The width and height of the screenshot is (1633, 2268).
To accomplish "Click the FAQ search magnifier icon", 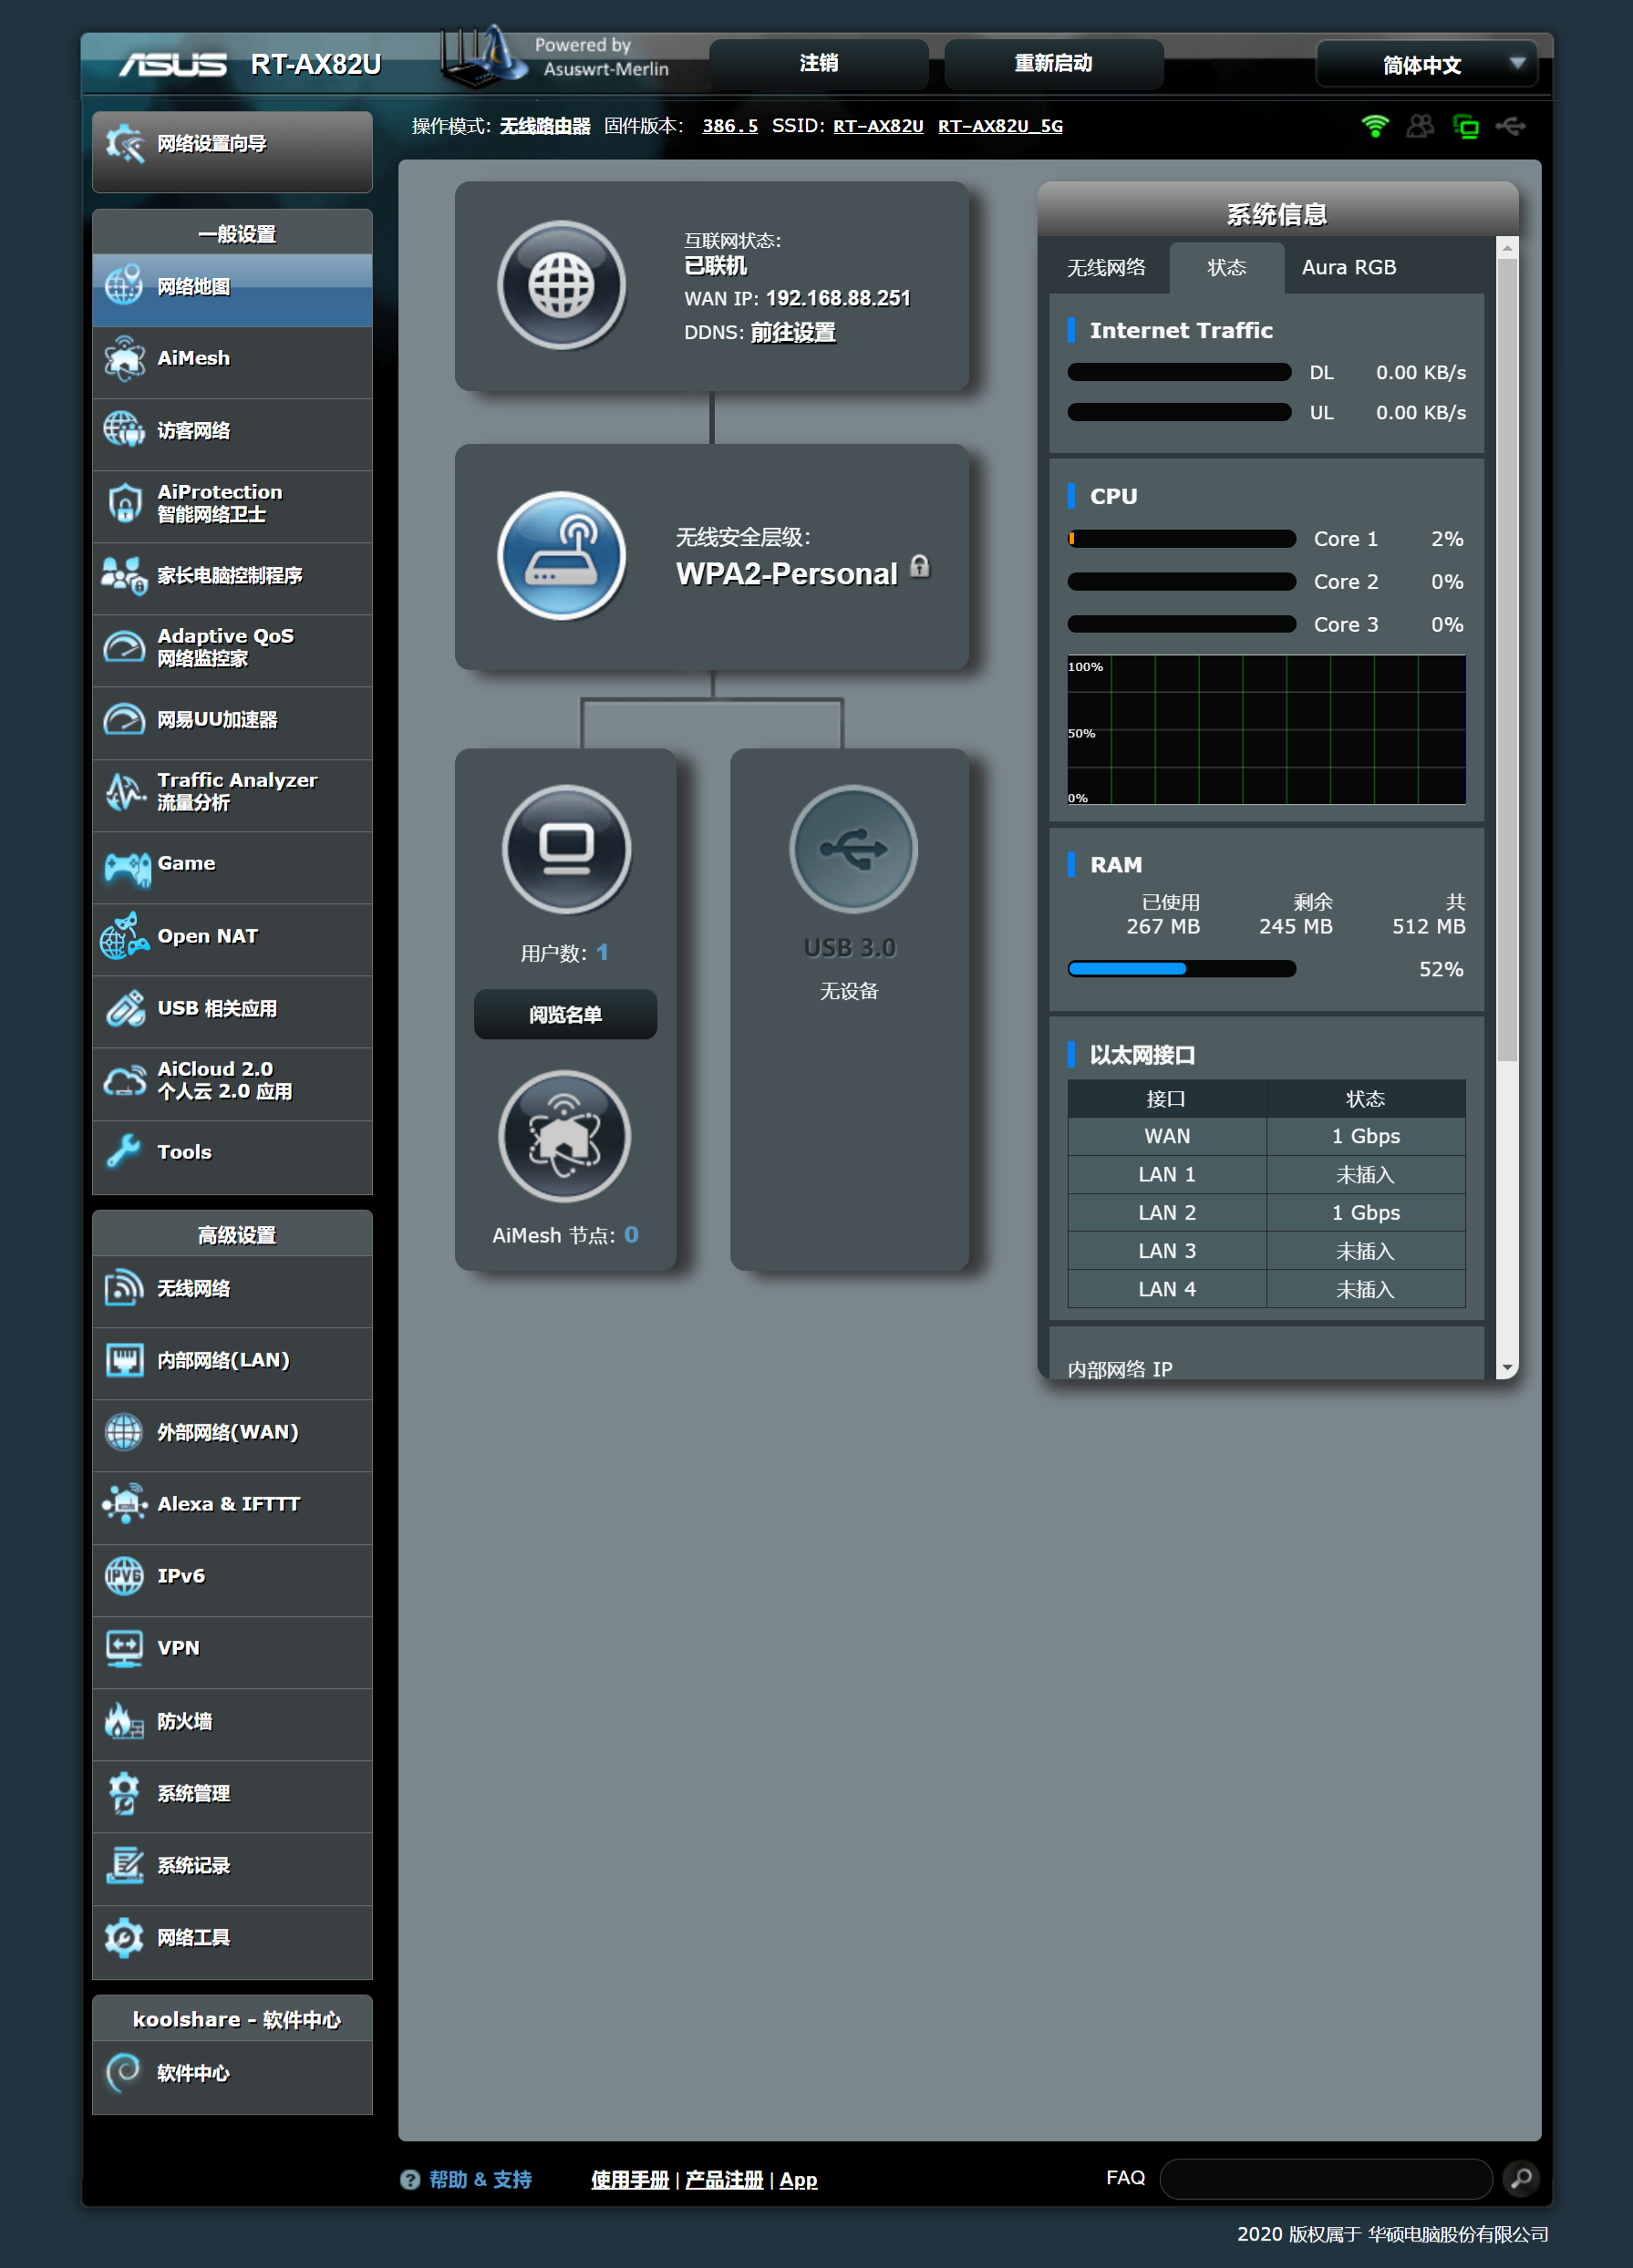I will [x=1520, y=2177].
